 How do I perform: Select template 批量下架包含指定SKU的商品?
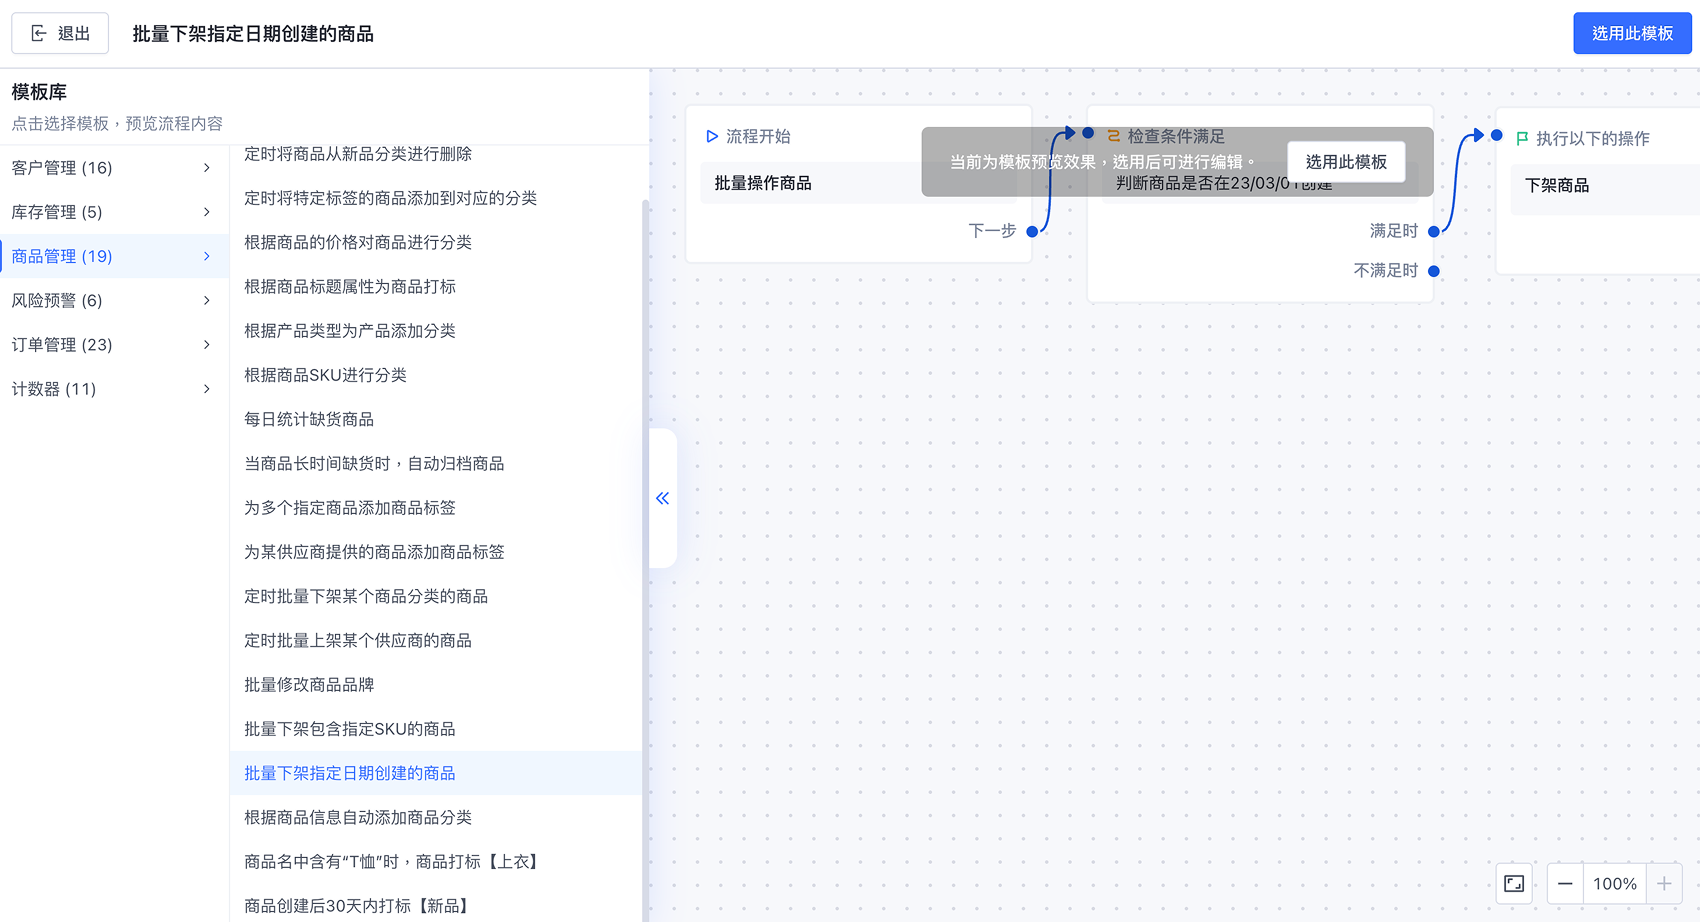[x=436, y=729]
